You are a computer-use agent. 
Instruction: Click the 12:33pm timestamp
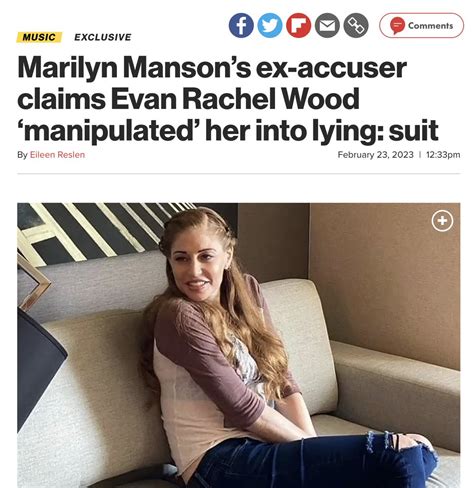coord(443,155)
